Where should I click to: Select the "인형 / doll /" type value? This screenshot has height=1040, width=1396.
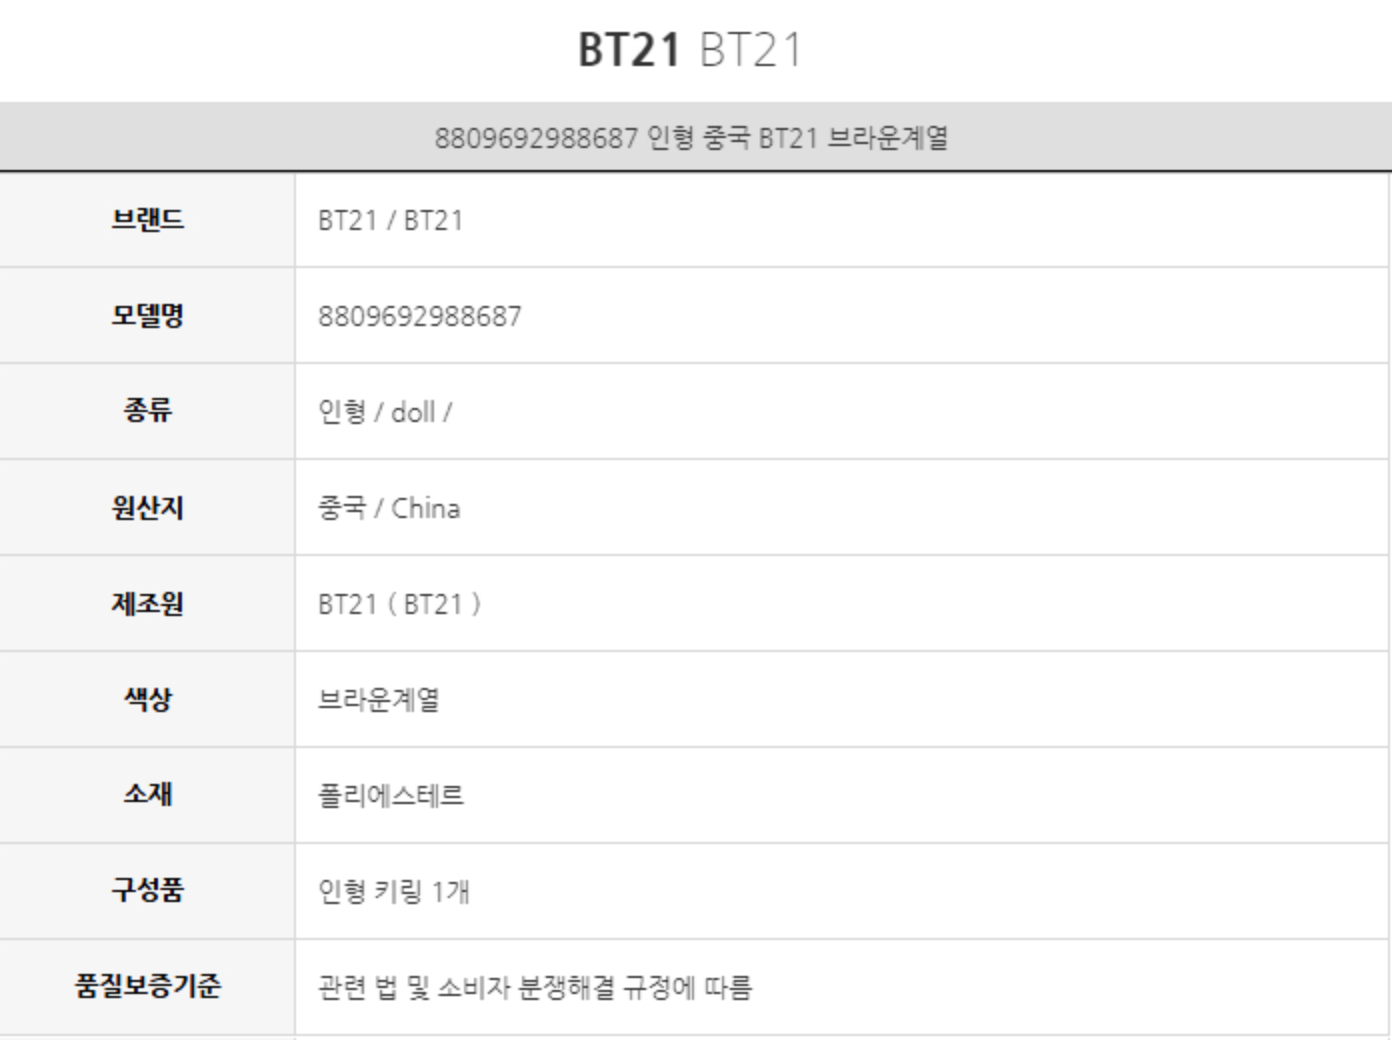point(385,412)
